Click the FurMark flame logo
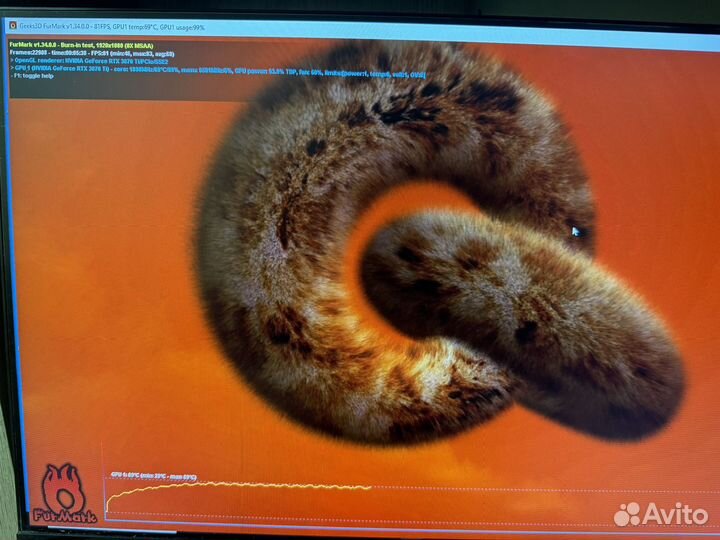This screenshot has width=720, height=540. 63,492
